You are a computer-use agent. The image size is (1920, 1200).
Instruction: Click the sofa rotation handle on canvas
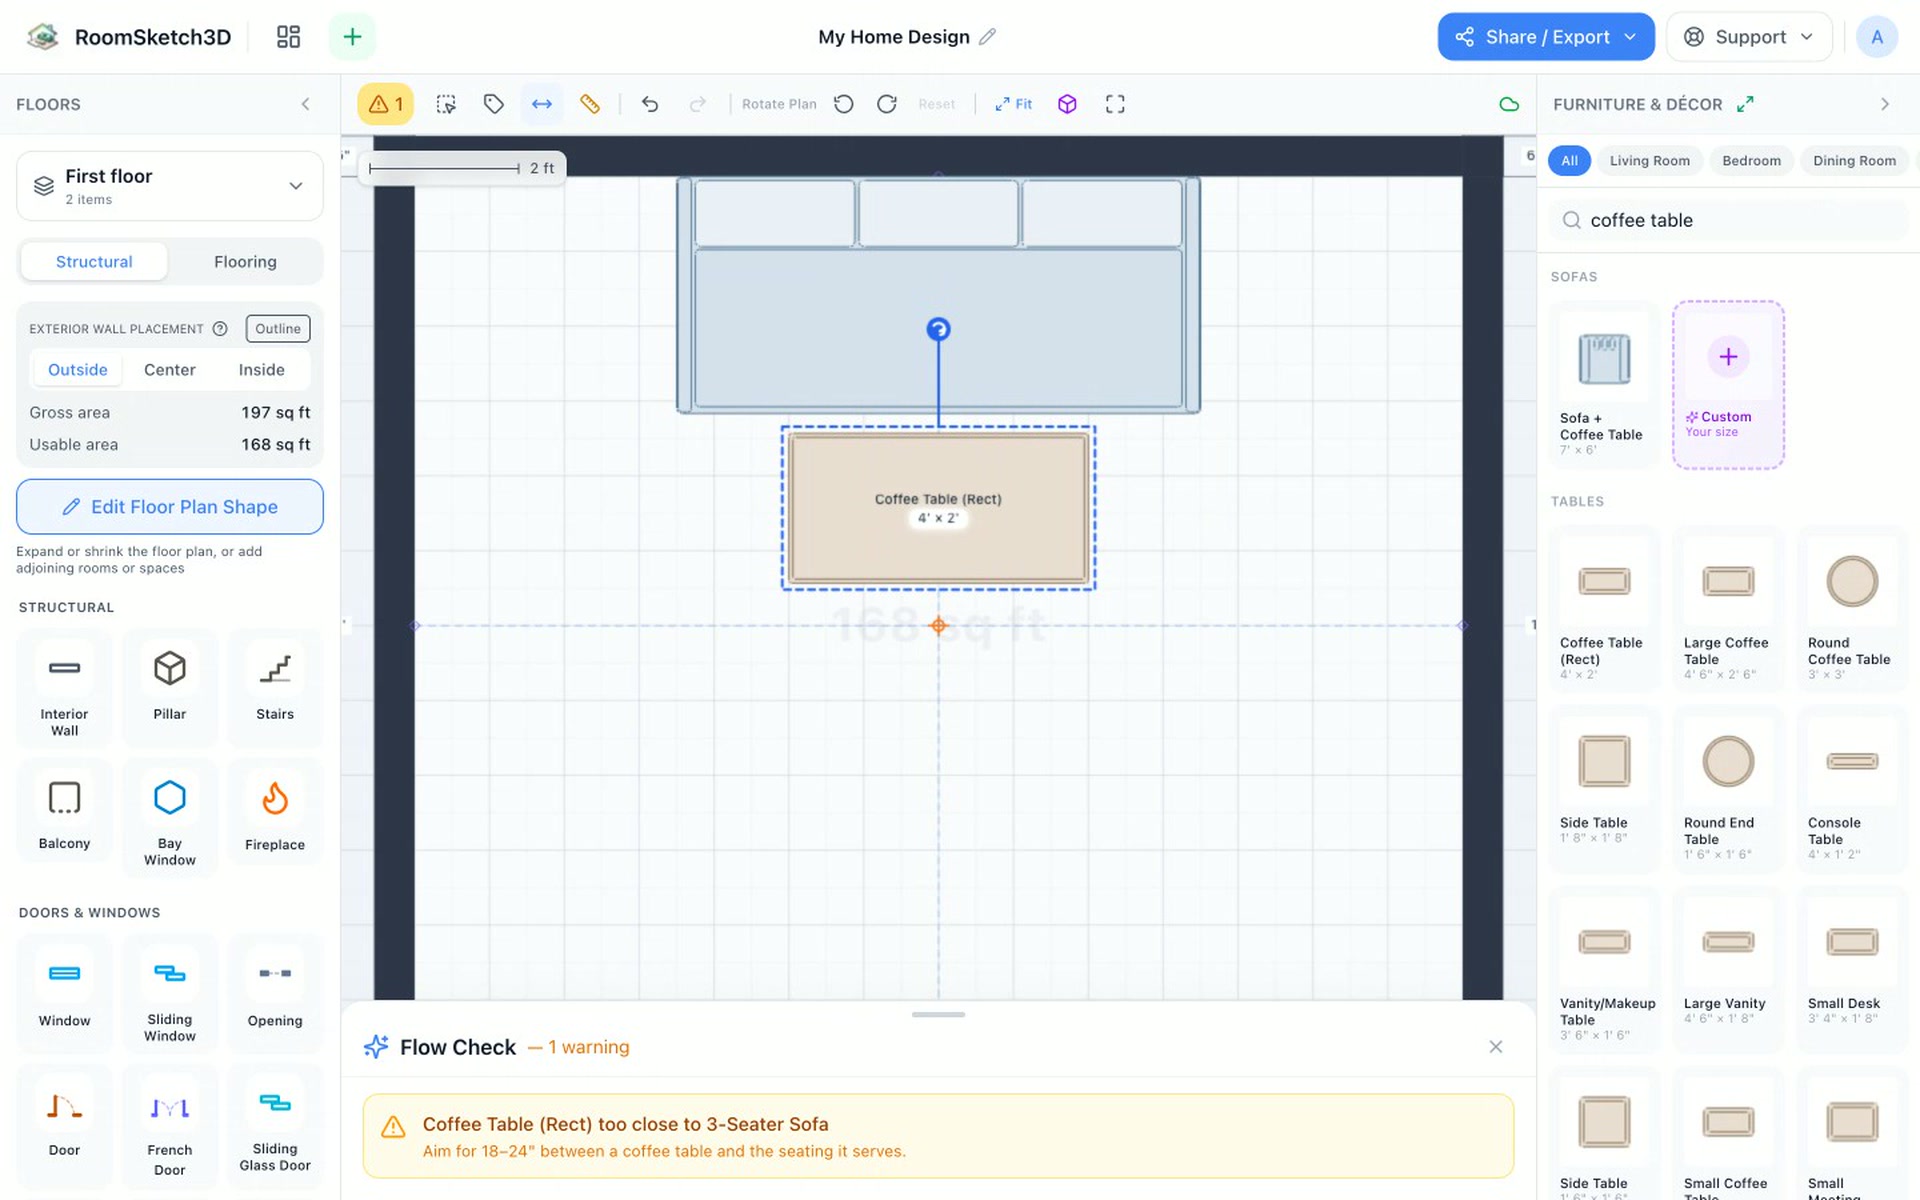pos(938,329)
